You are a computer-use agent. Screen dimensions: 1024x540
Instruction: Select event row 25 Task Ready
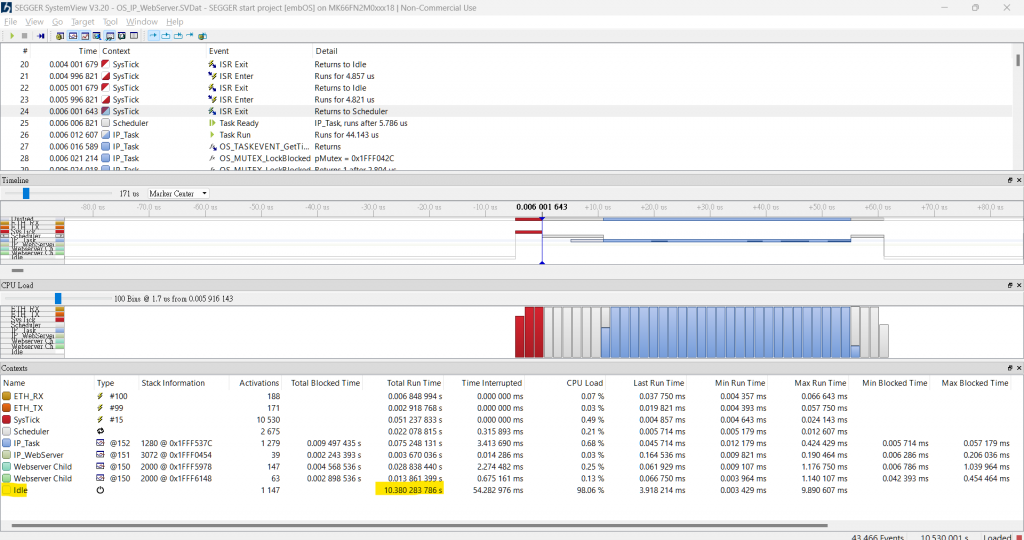click(x=506, y=123)
